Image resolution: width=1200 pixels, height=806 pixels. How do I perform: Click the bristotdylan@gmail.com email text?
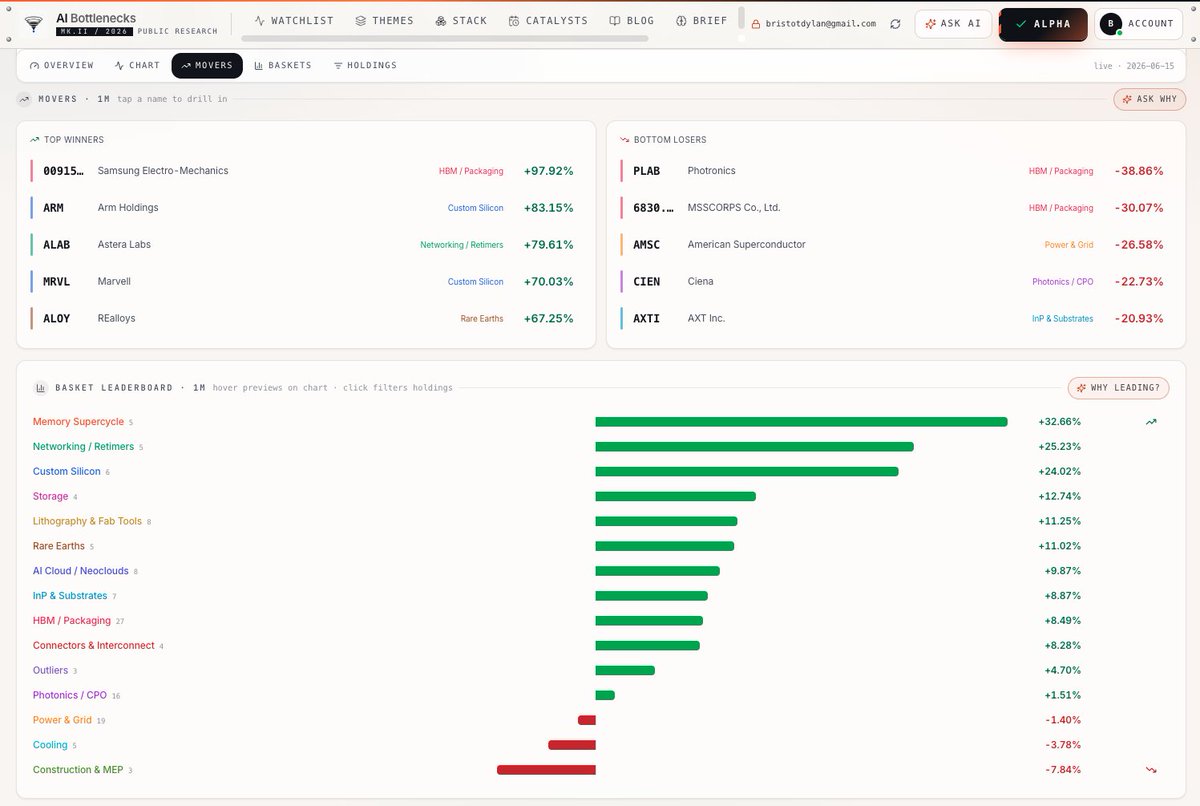[821, 24]
